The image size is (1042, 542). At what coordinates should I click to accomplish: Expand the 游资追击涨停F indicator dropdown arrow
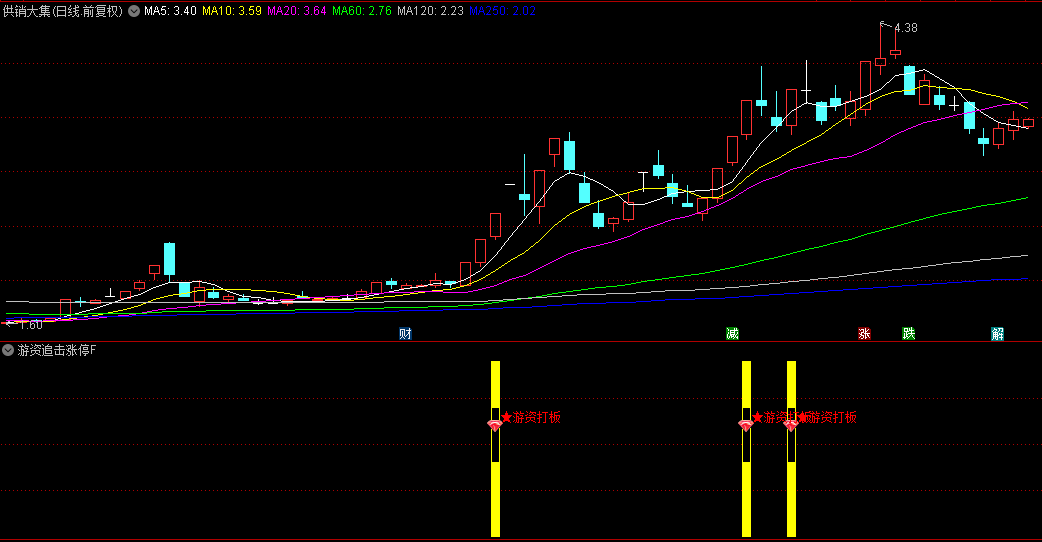click(x=8, y=350)
